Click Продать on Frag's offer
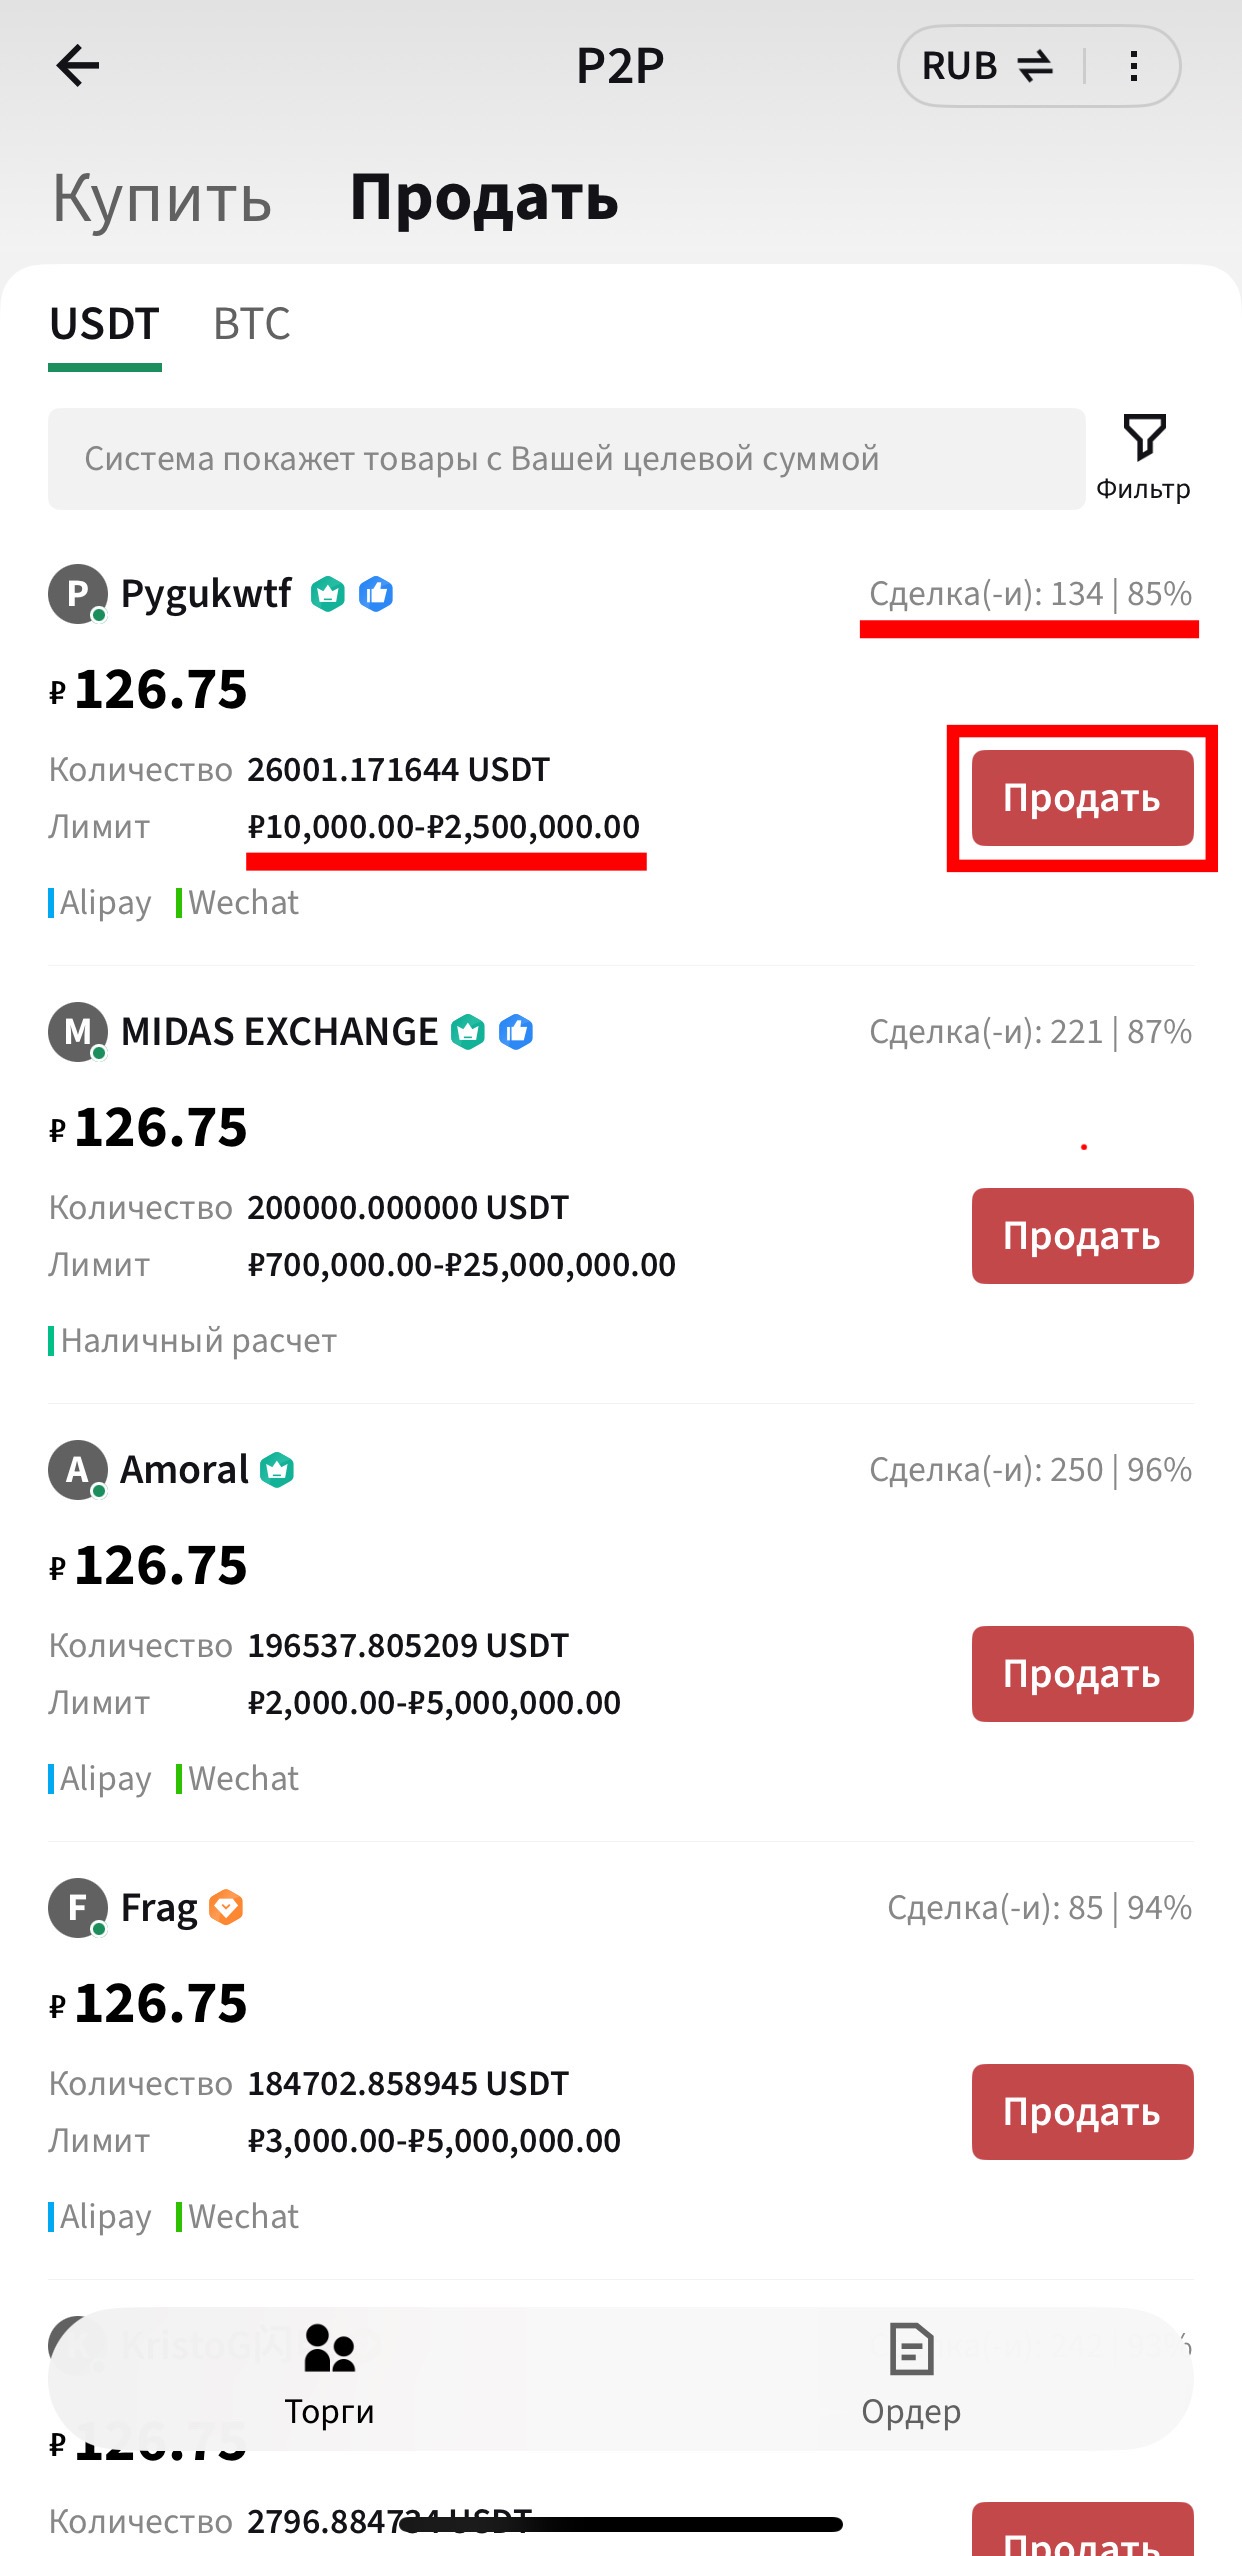1242x2556 pixels. 1082,2112
